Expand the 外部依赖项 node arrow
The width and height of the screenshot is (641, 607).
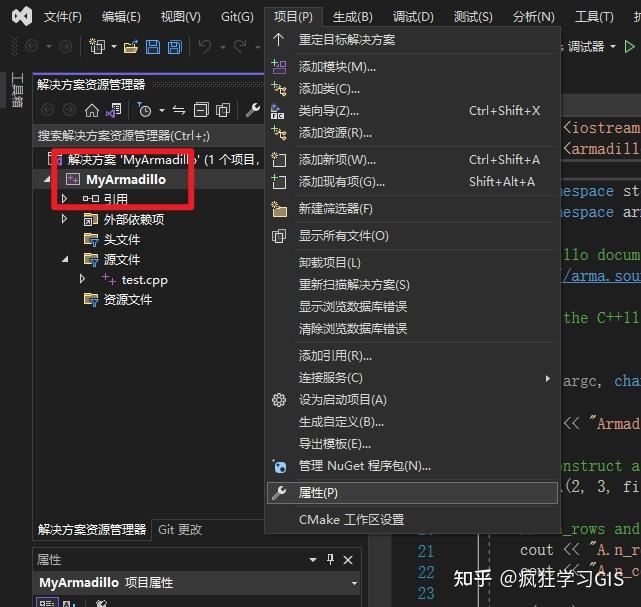[64, 219]
